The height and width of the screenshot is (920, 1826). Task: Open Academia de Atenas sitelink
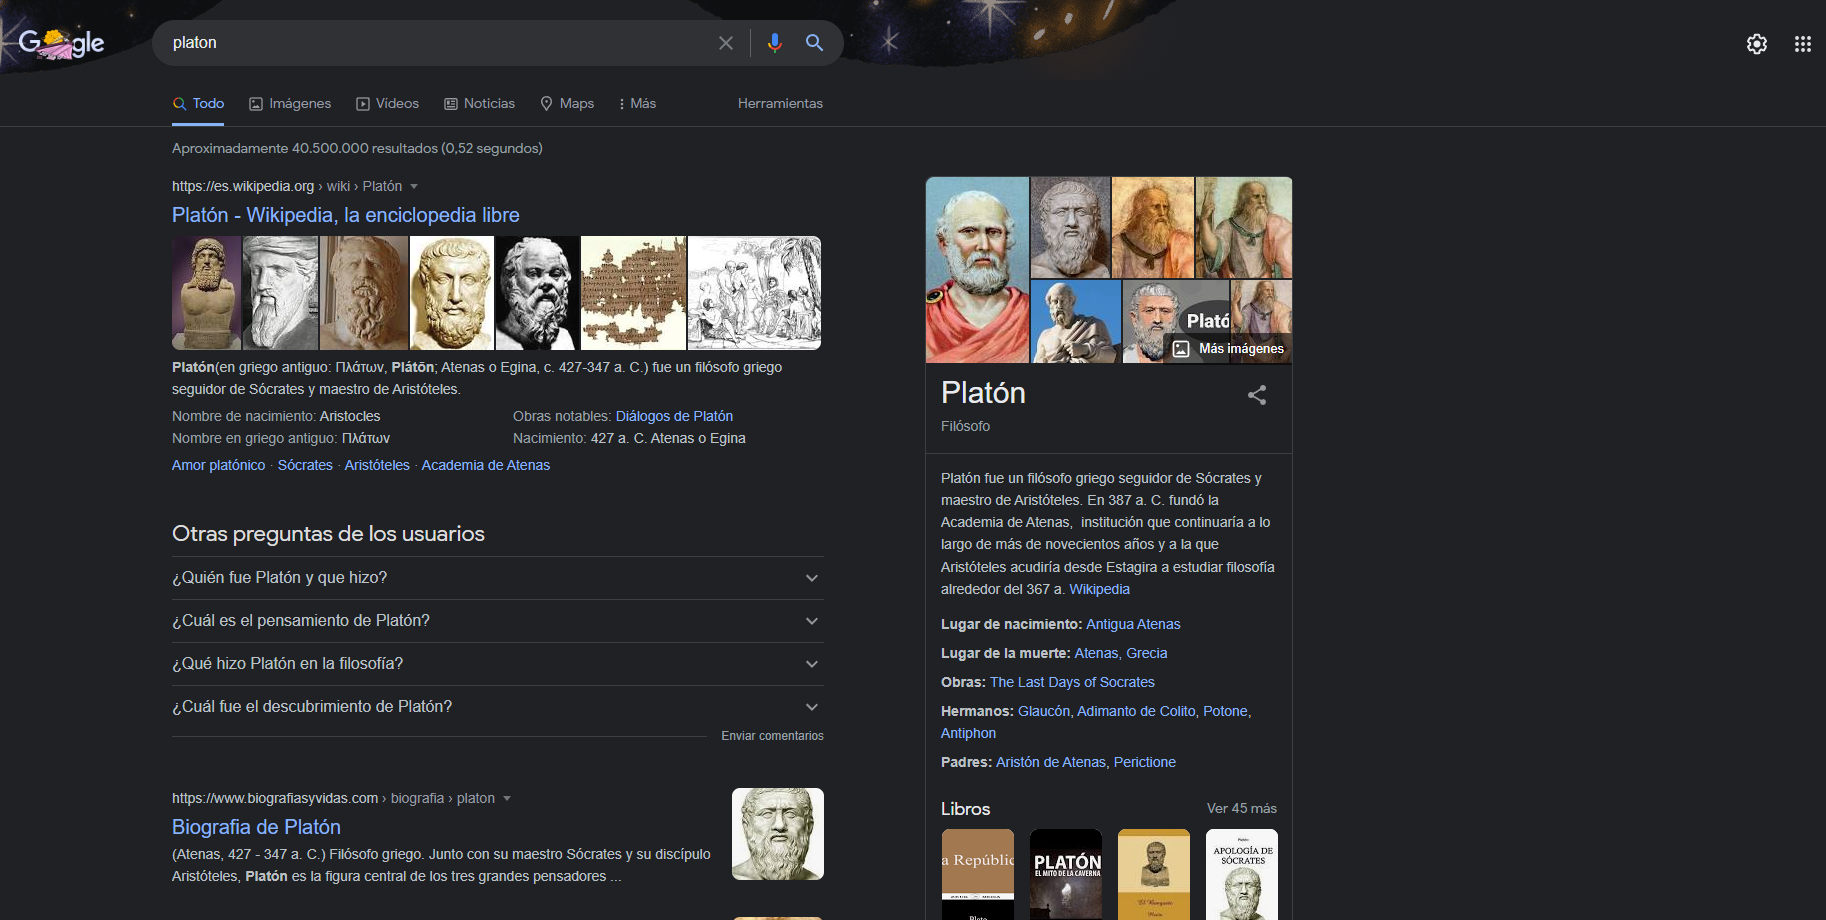coord(486,465)
